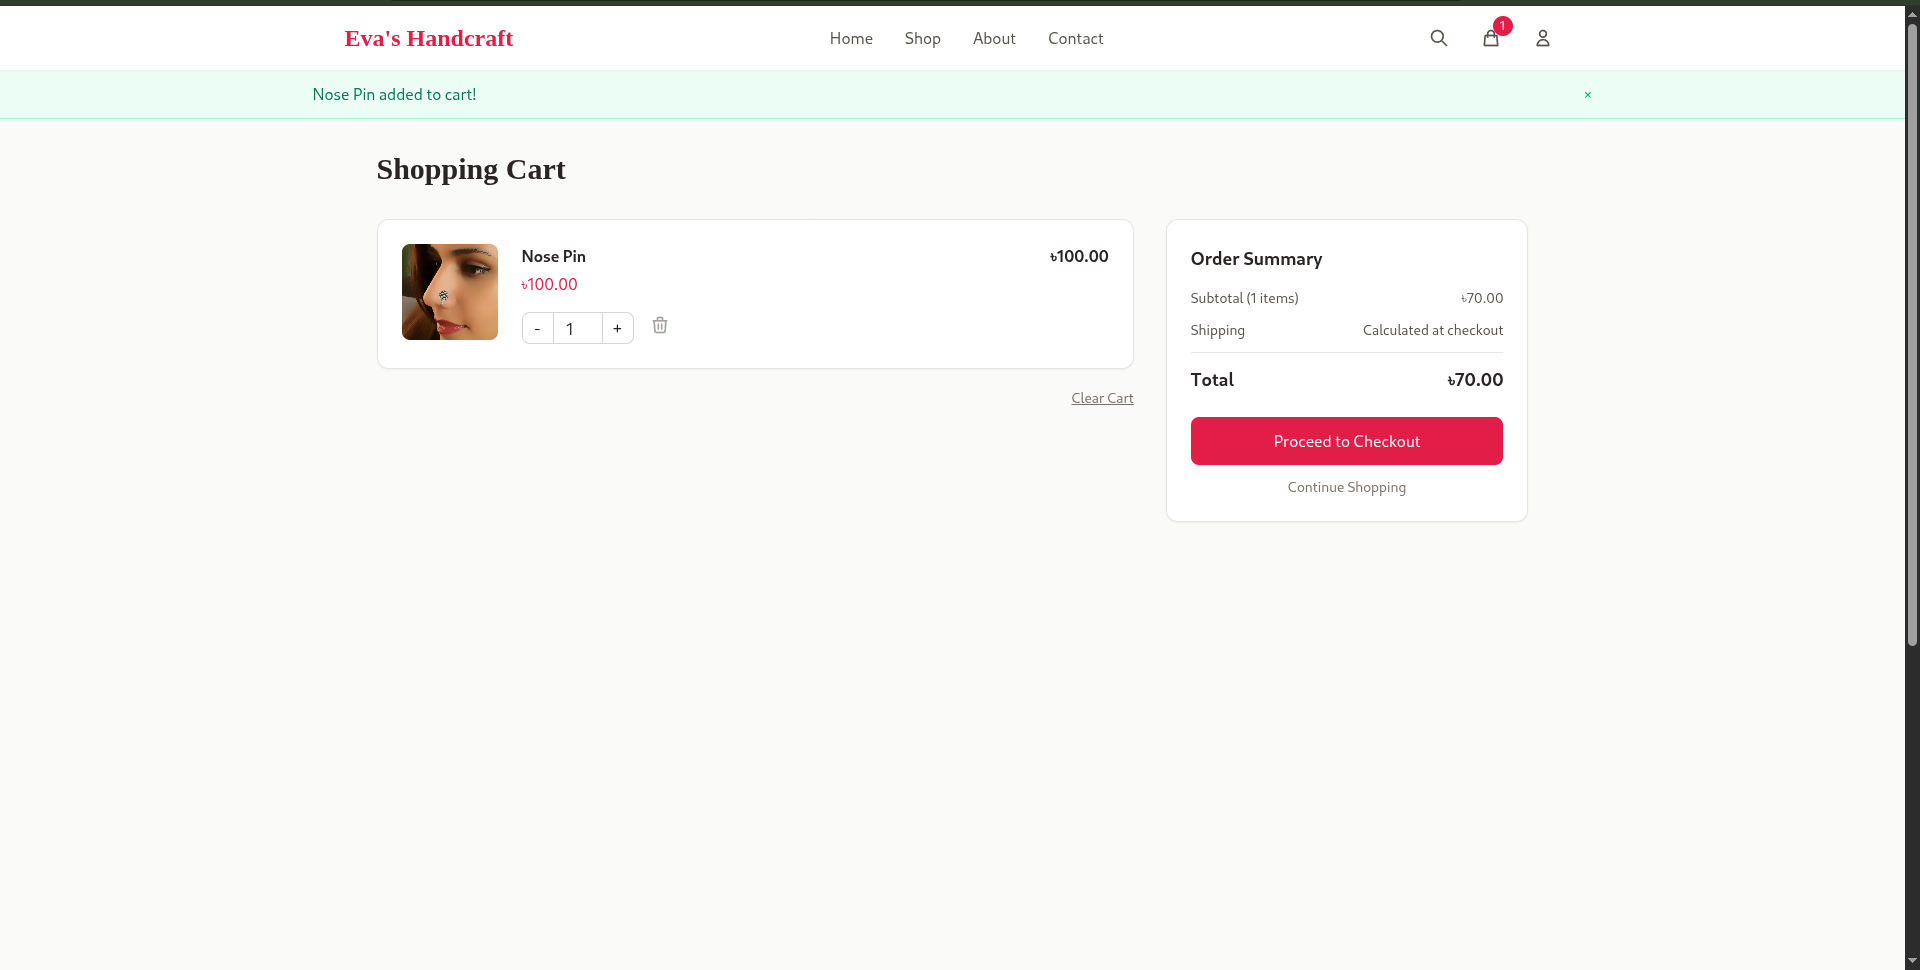
Task: Decrease Nose Pin quantity with minus button
Action: click(x=537, y=327)
